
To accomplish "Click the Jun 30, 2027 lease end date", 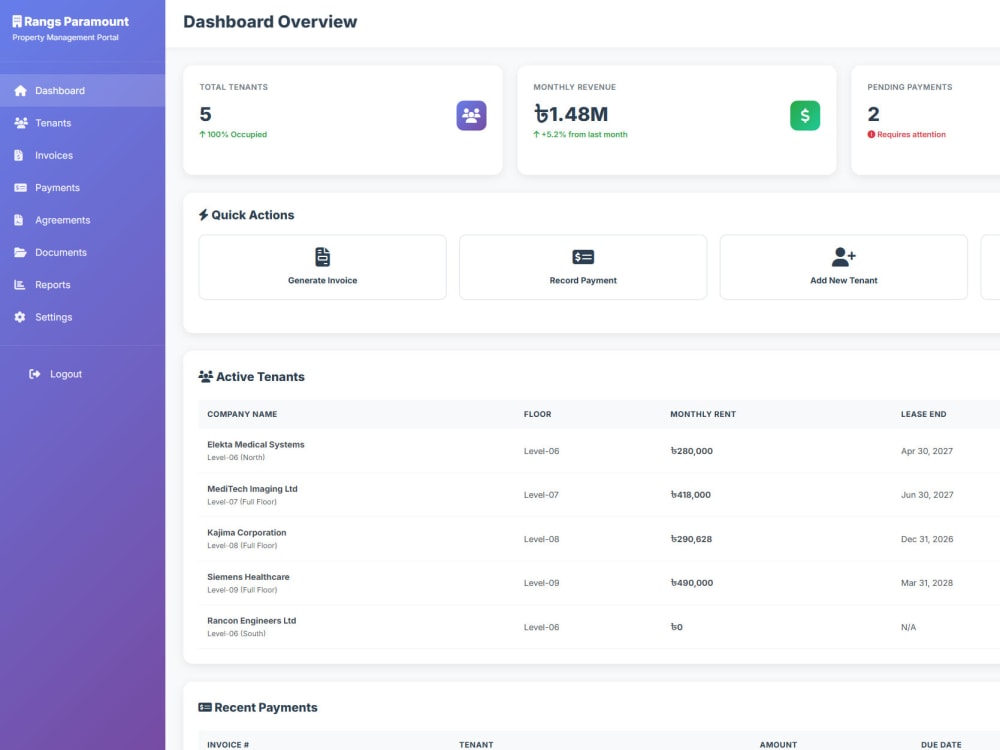I will (x=927, y=495).
